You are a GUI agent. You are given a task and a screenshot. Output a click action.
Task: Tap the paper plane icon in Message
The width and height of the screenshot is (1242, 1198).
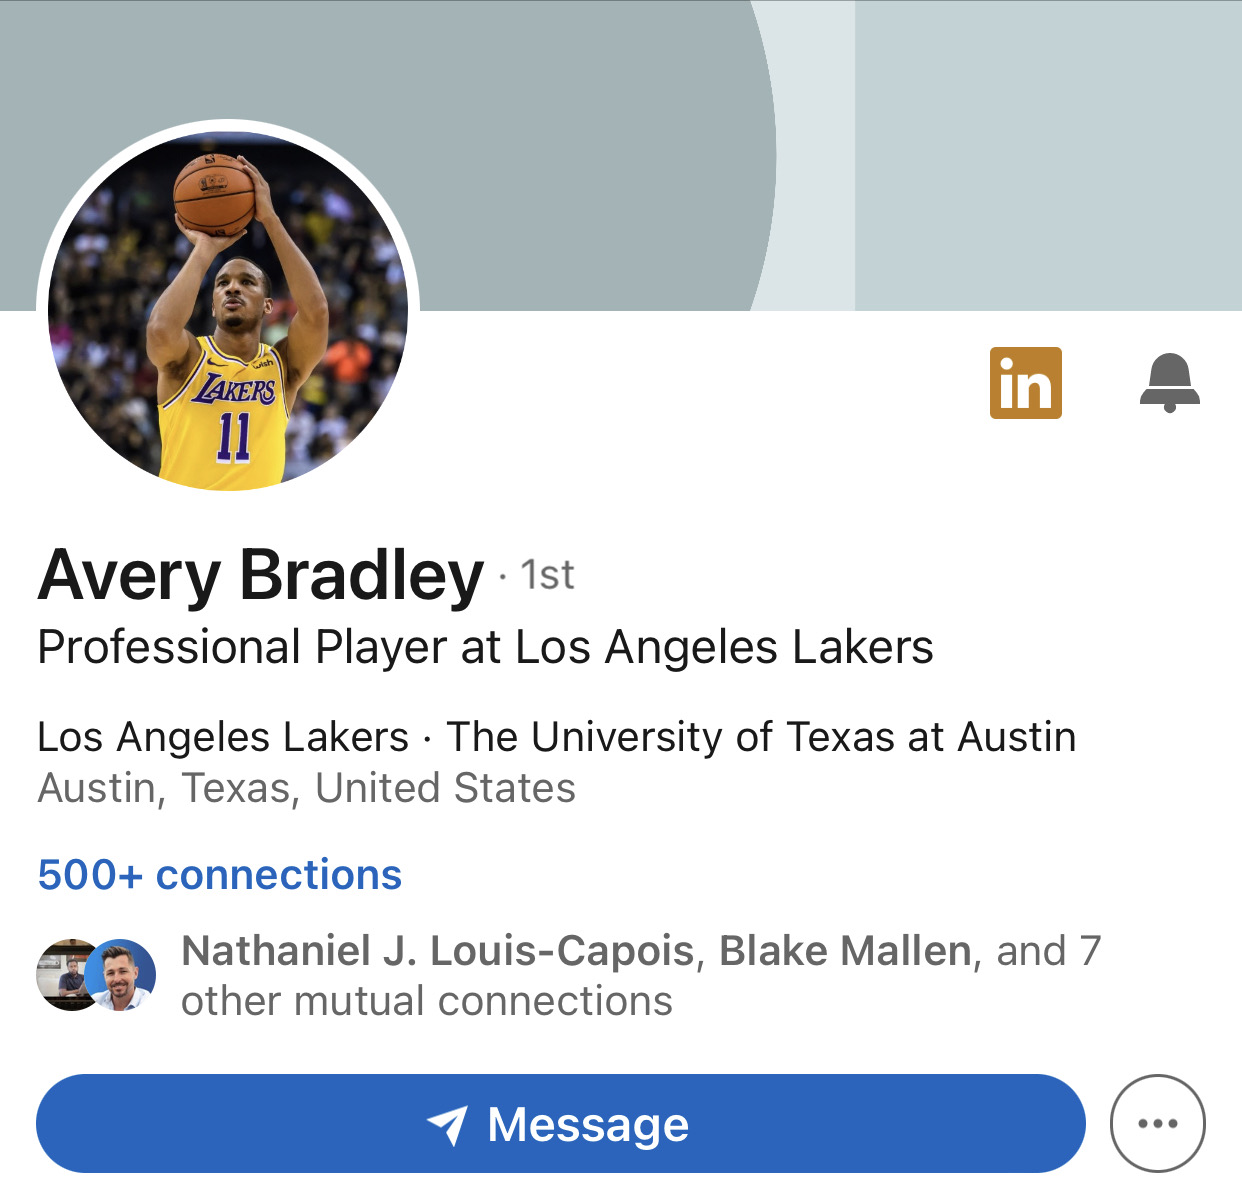tap(447, 1125)
